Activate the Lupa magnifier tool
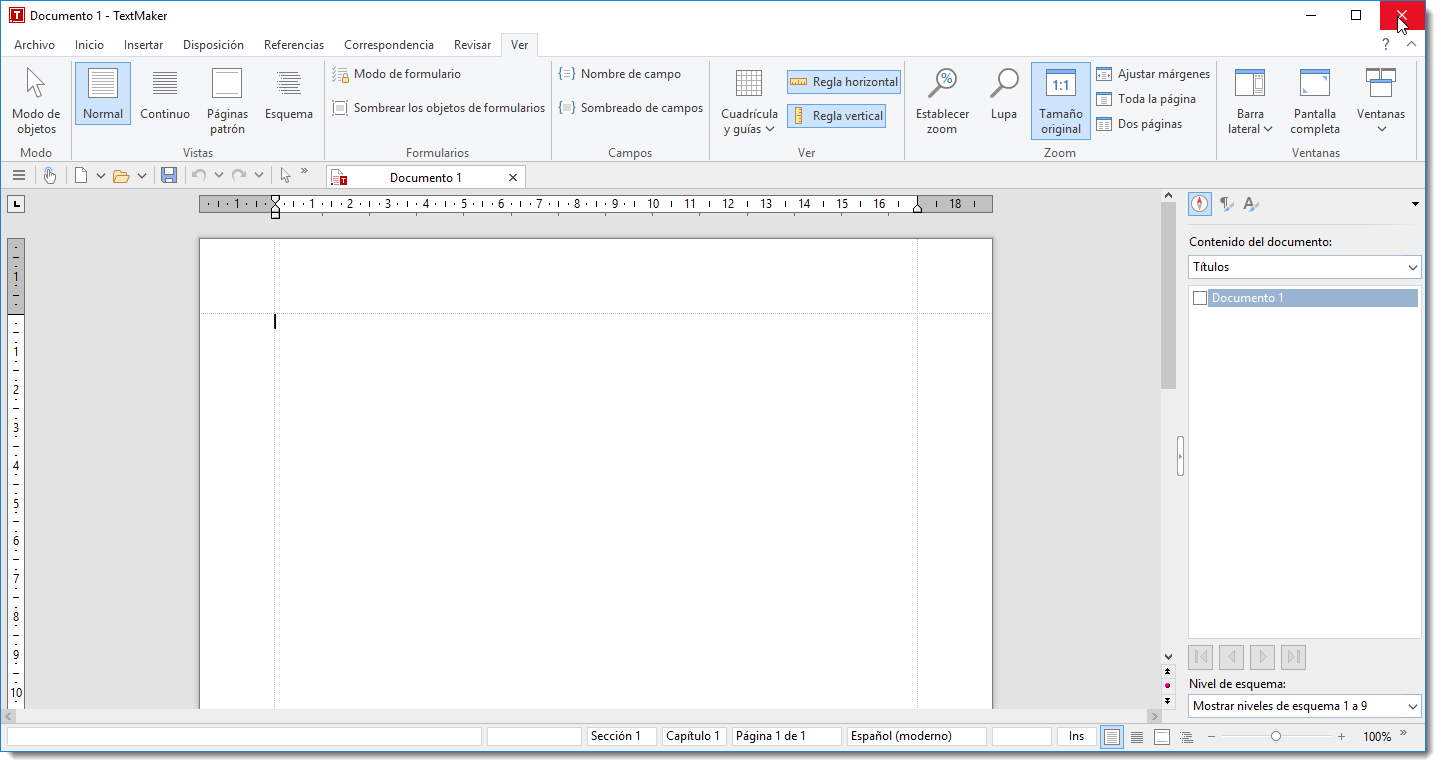The height and width of the screenshot is (767, 1441). click(1004, 94)
